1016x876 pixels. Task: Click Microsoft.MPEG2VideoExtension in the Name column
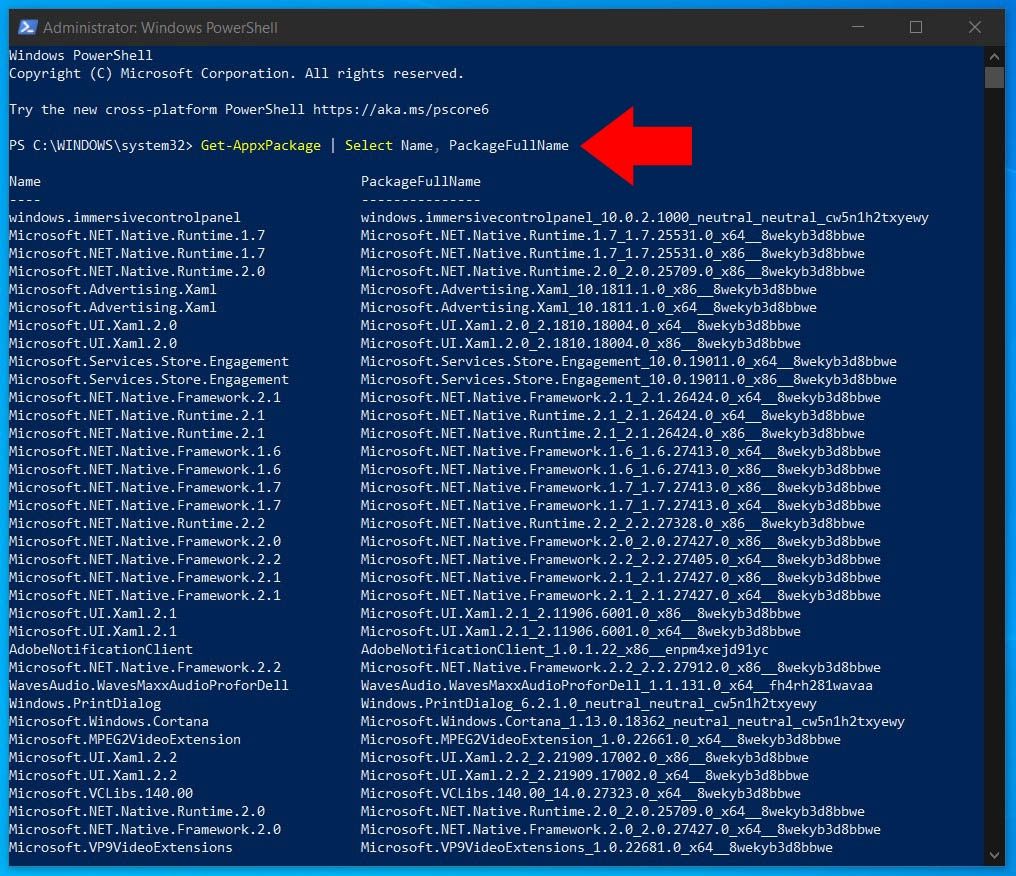[x=124, y=739]
